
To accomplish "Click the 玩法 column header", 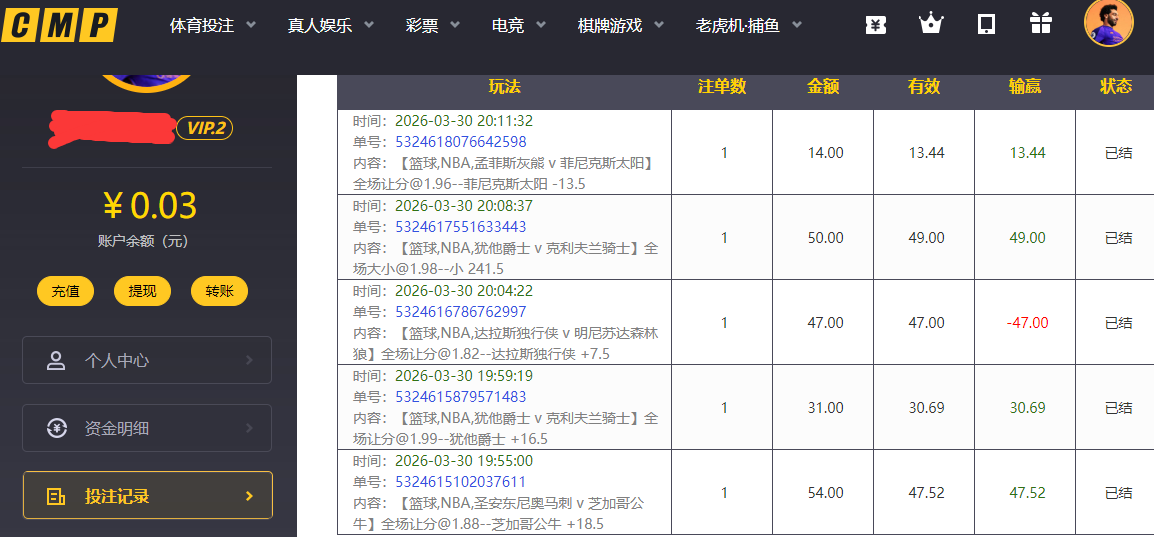I will tap(504, 87).
